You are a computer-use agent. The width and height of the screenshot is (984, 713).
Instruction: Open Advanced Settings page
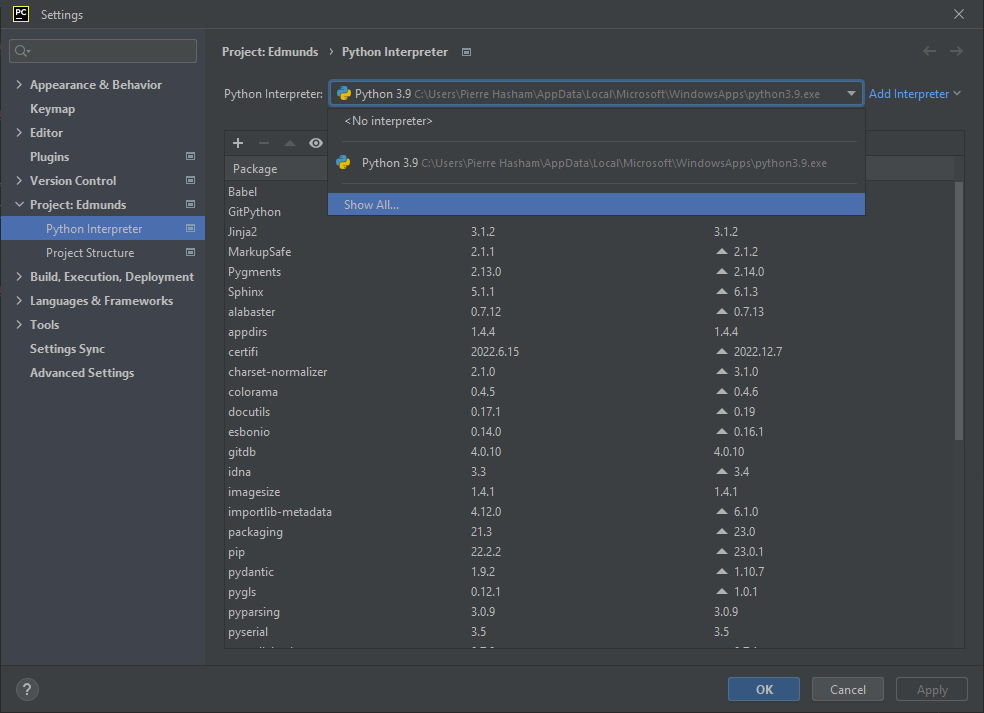(x=82, y=373)
